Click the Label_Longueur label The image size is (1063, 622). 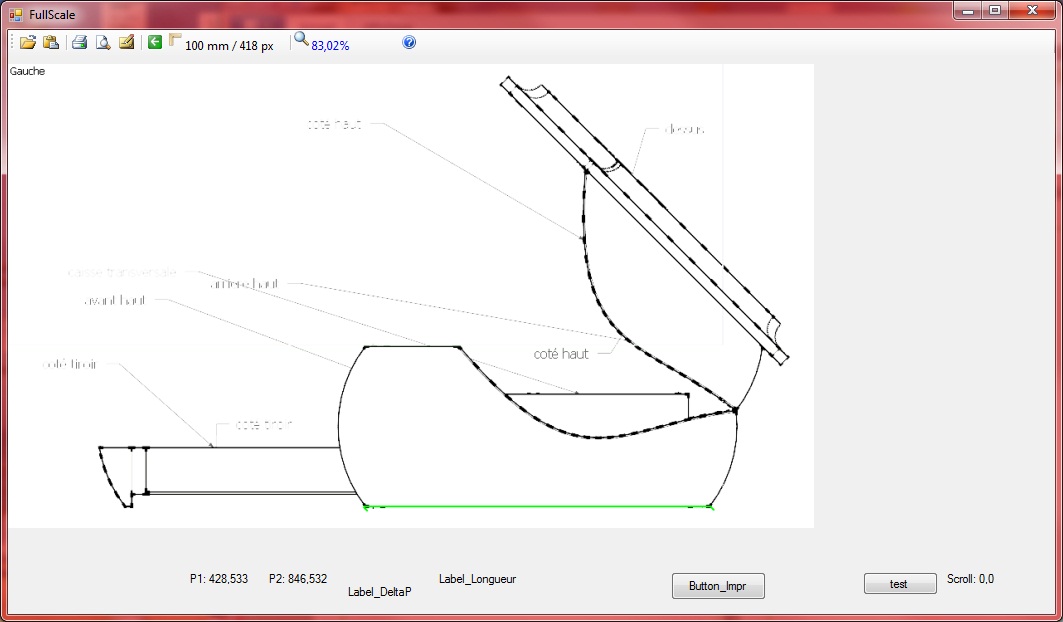point(477,579)
